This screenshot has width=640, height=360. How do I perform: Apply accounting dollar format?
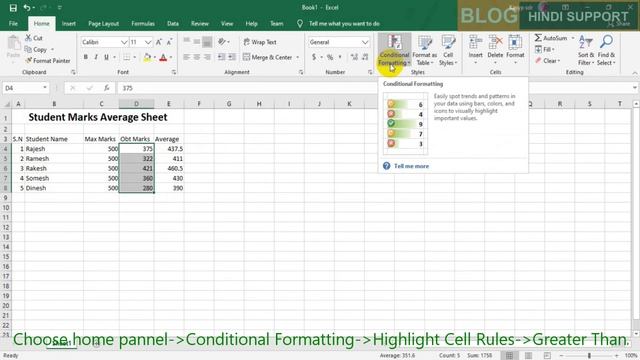(314, 57)
